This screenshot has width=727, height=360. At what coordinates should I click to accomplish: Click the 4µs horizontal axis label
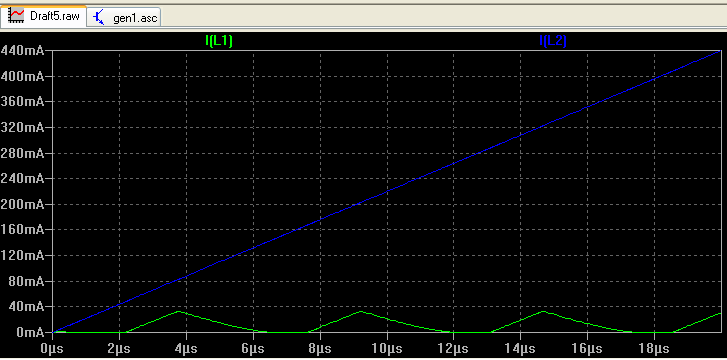pos(186,348)
